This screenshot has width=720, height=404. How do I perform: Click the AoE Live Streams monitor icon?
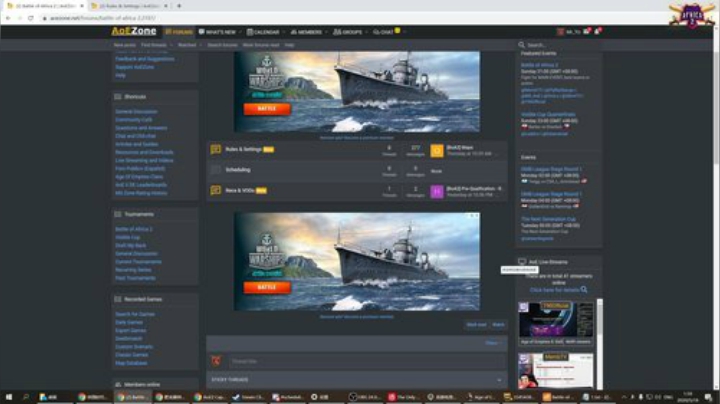(x=522, y=262)
